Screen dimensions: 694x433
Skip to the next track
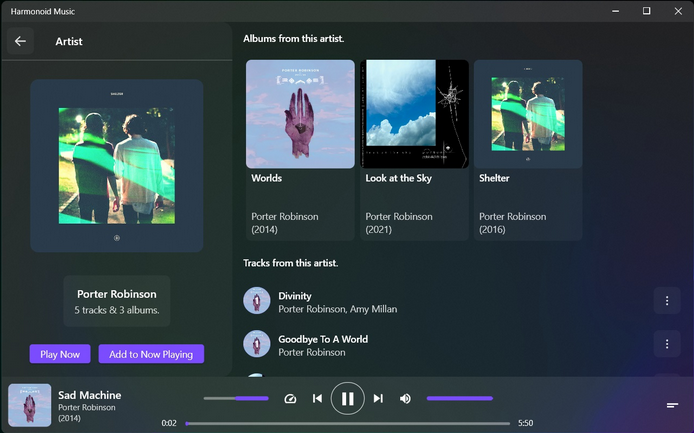point(378,398)
